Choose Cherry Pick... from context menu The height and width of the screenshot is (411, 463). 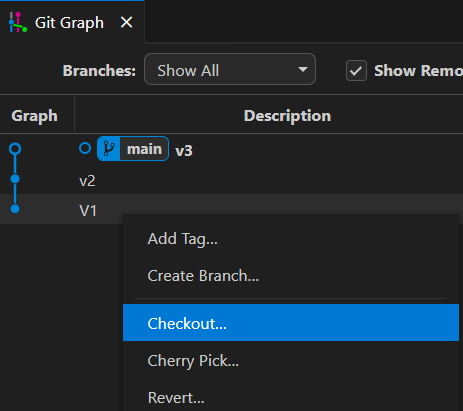click(x=291, y=360)
